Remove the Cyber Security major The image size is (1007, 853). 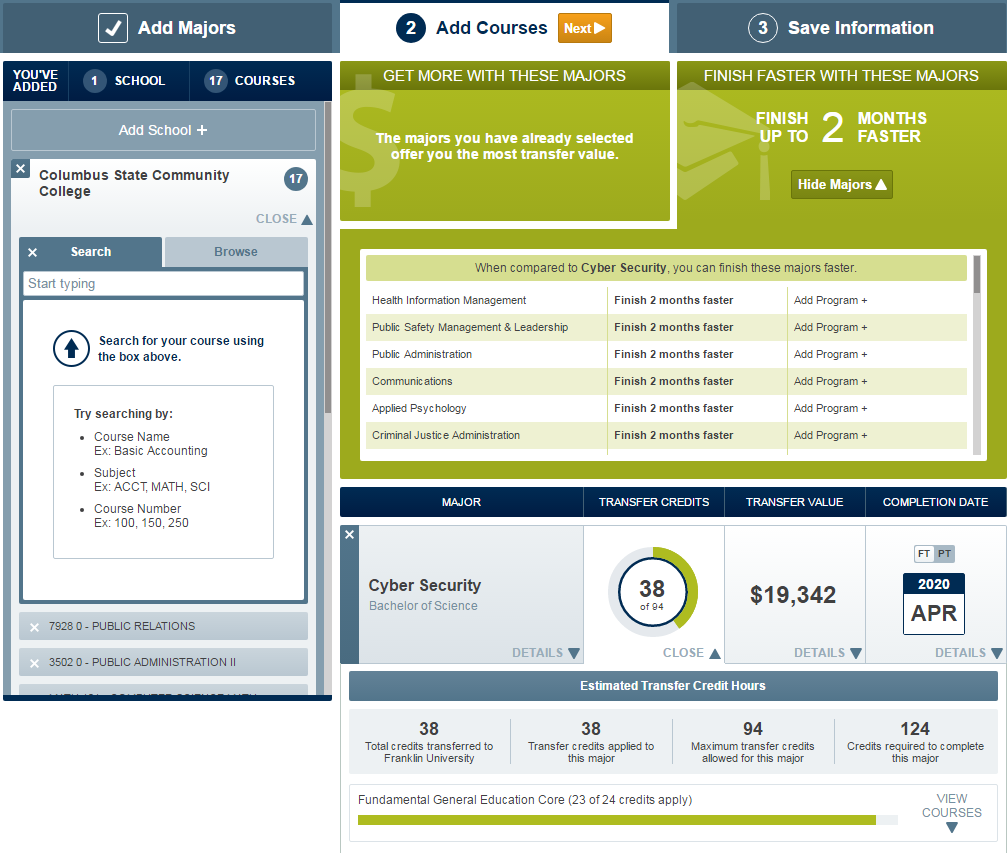[349, 534]
